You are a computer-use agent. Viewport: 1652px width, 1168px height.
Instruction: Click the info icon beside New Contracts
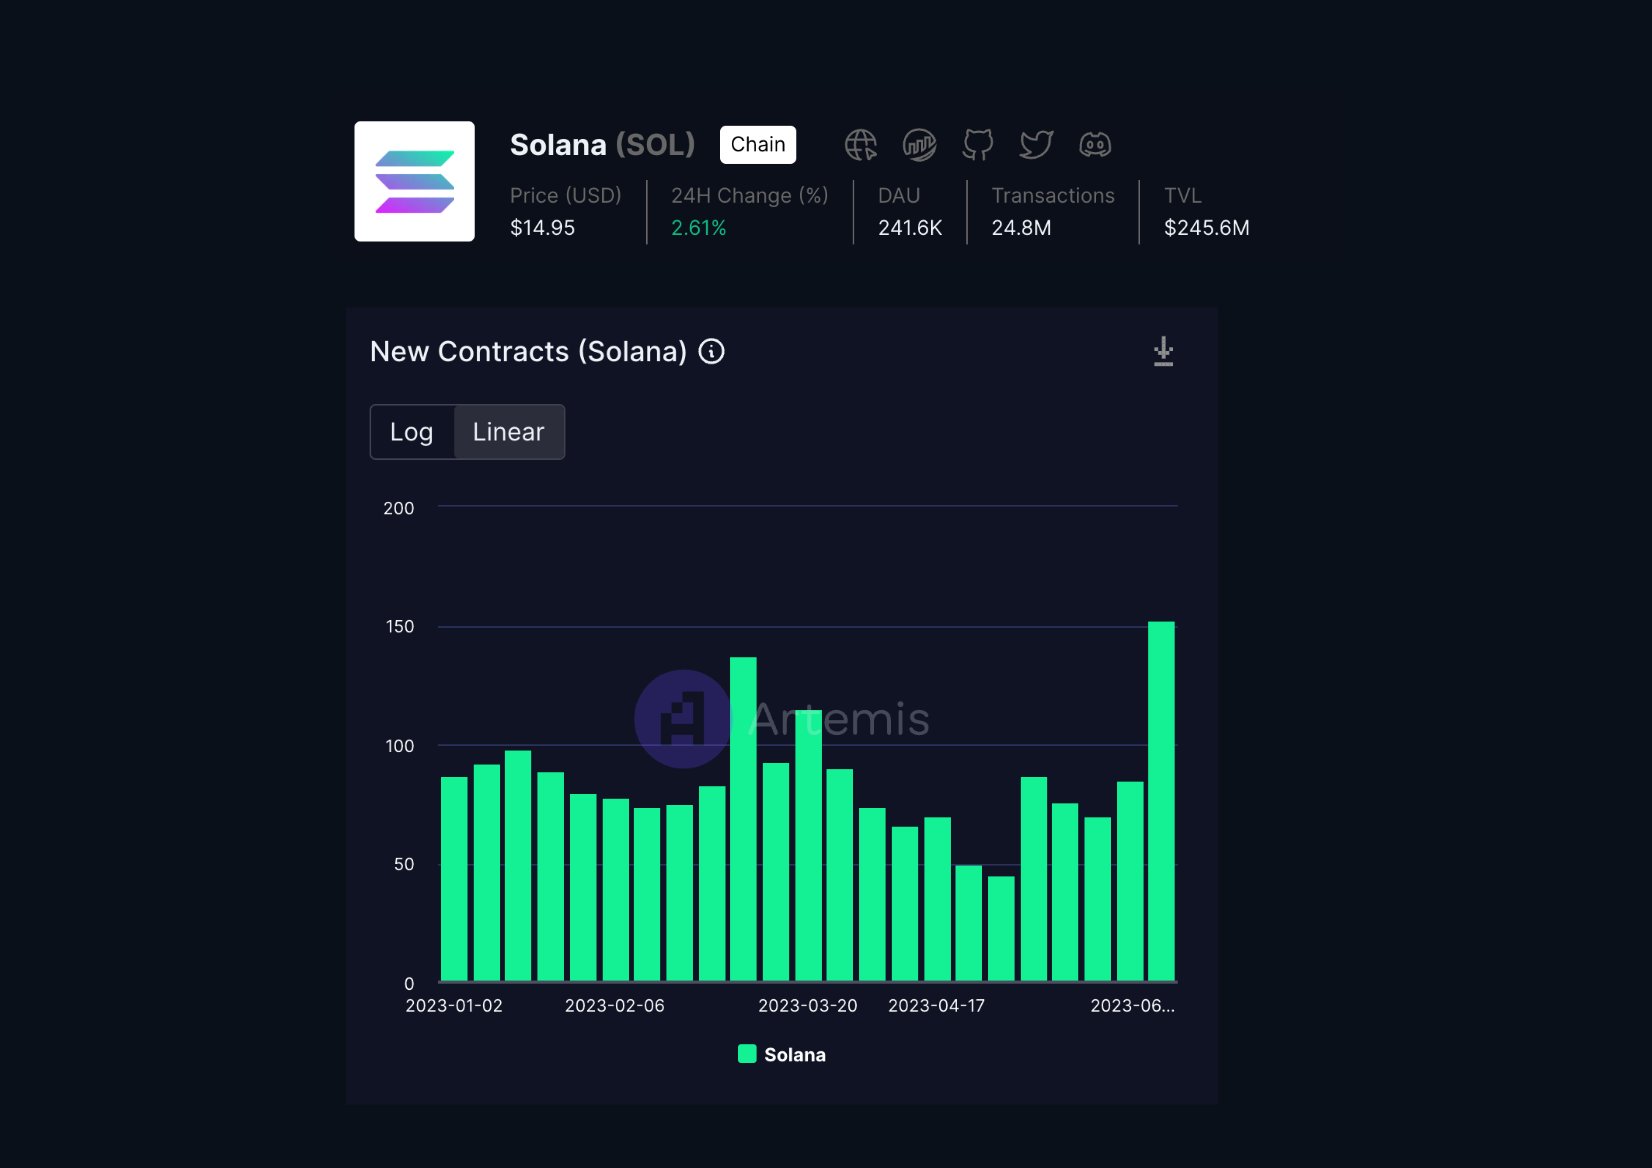point(711,352)
